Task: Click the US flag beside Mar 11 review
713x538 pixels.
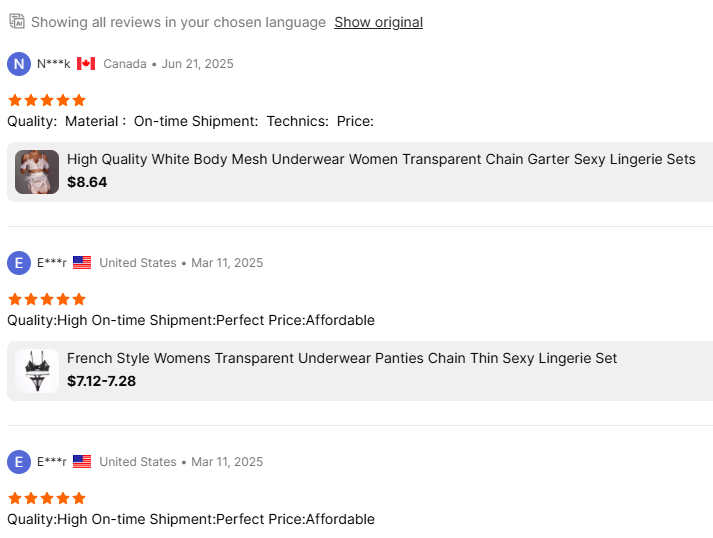Action: pyautogui.click(x=82, y=263)
